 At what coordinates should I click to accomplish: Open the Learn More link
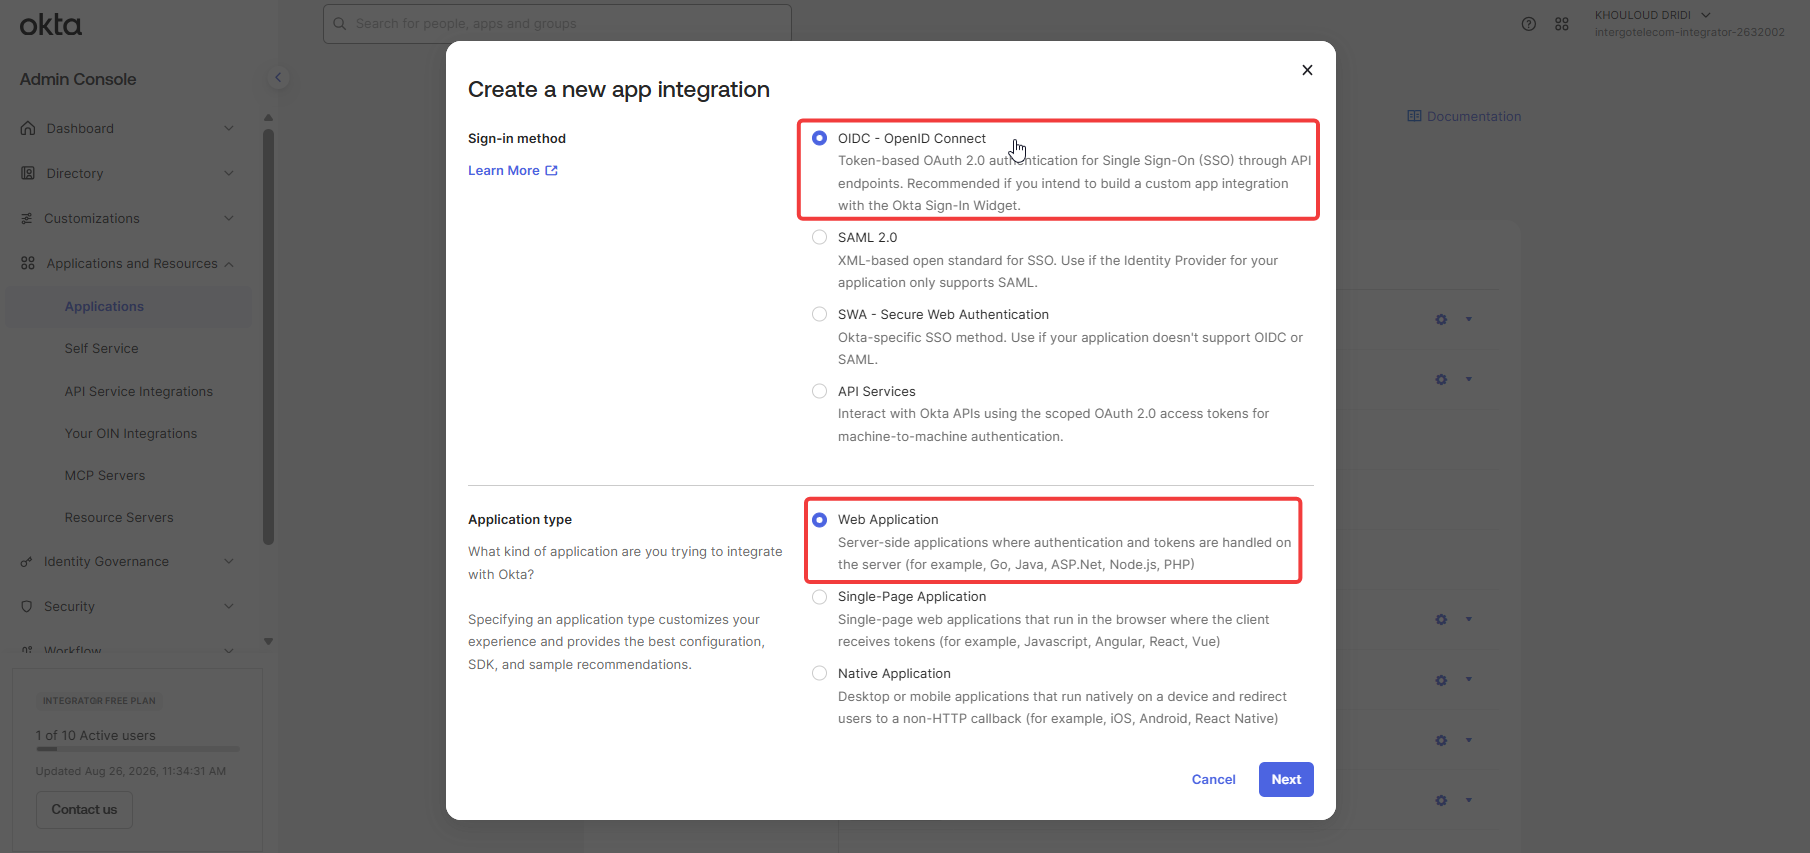coord(513,171)
